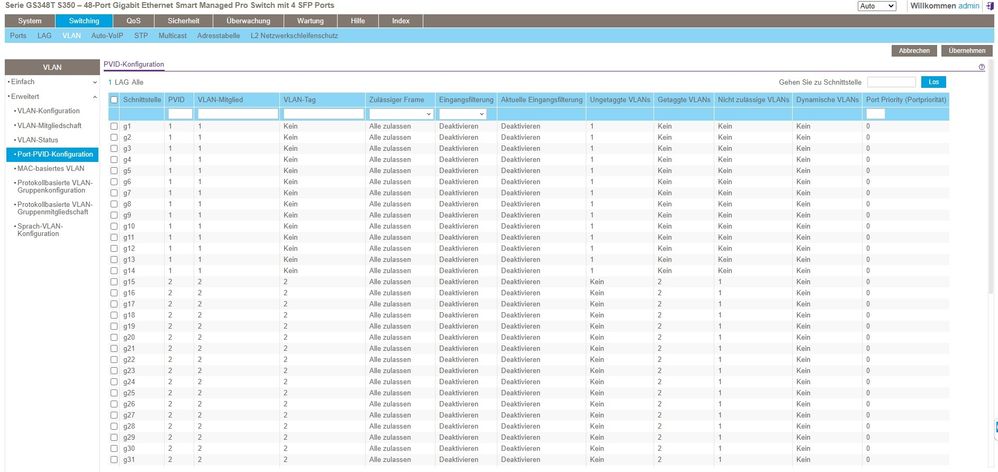Click the g12 interface cell
Screen dimensions: 998x472
129,248
